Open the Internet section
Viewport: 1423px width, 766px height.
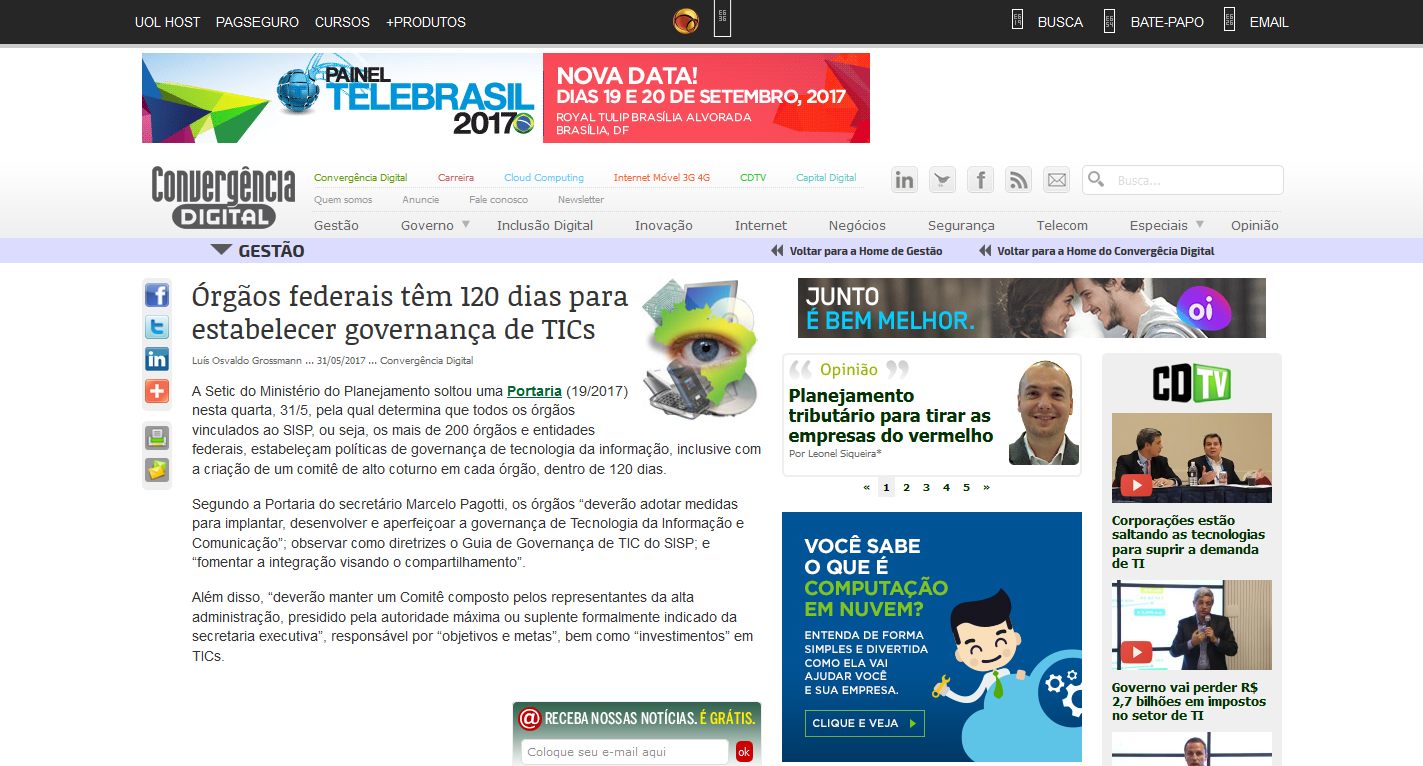tap(761, 225)
